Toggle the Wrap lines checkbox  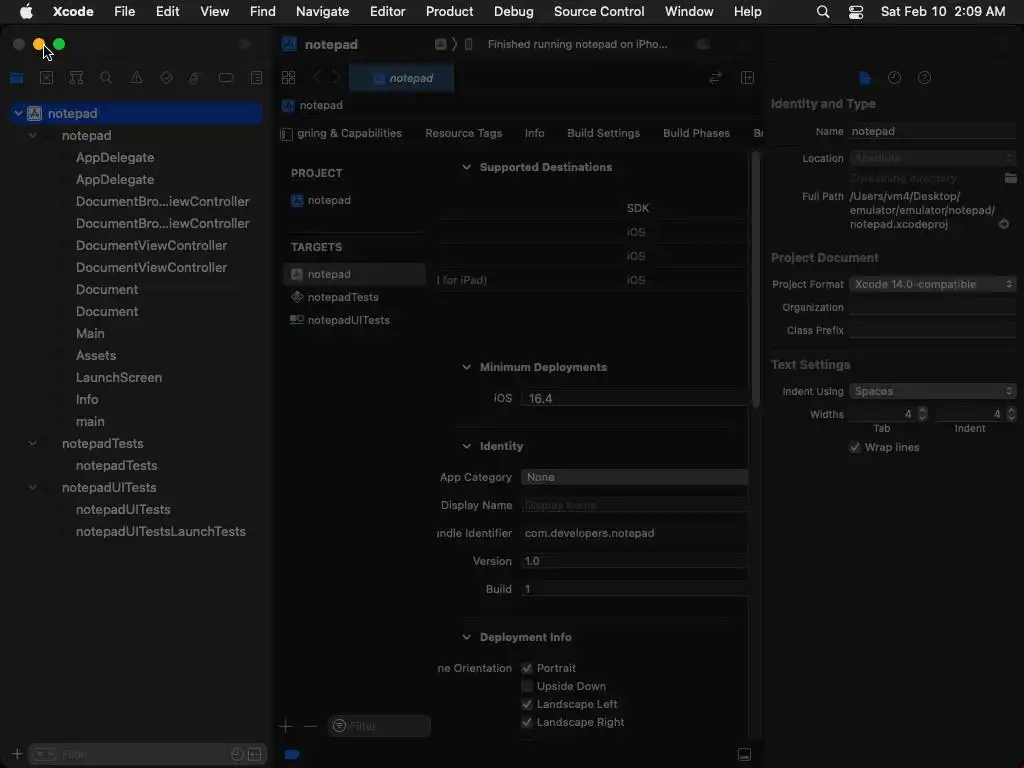point(854,447)
